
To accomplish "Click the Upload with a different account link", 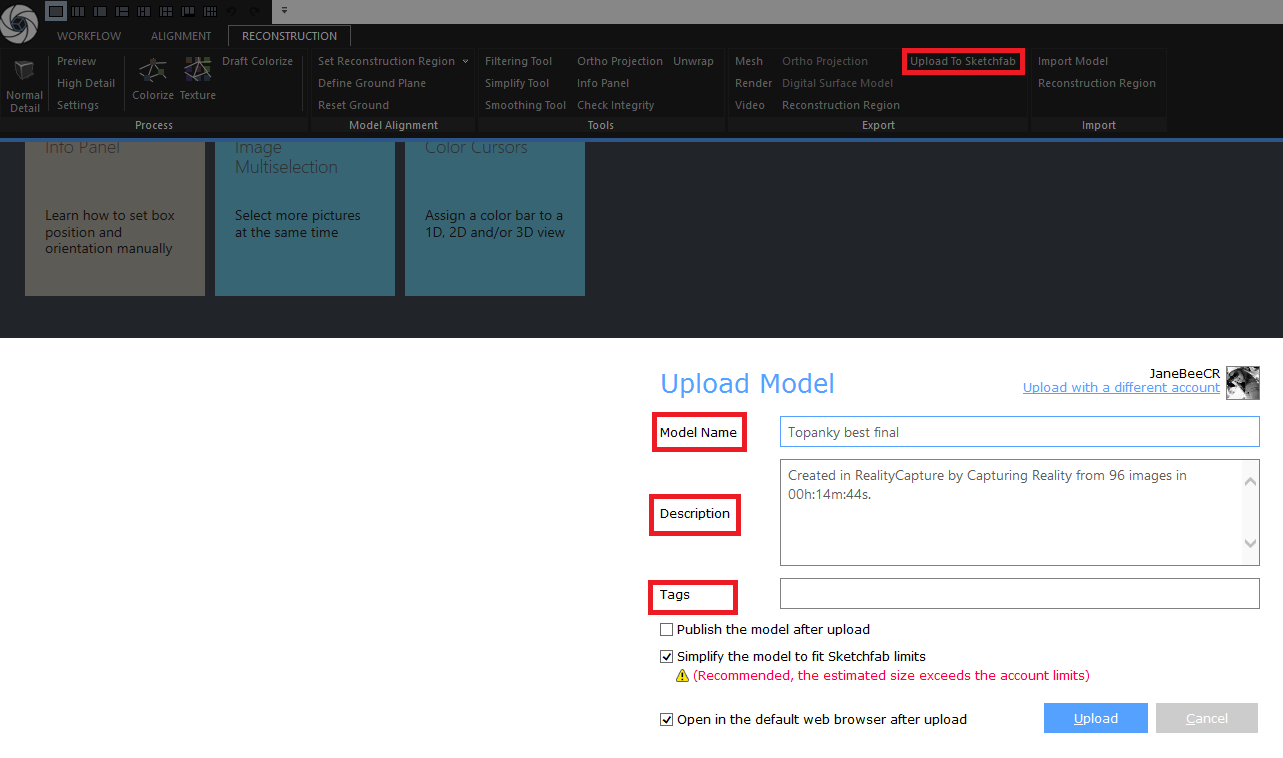I will (x=1121, y=387).
